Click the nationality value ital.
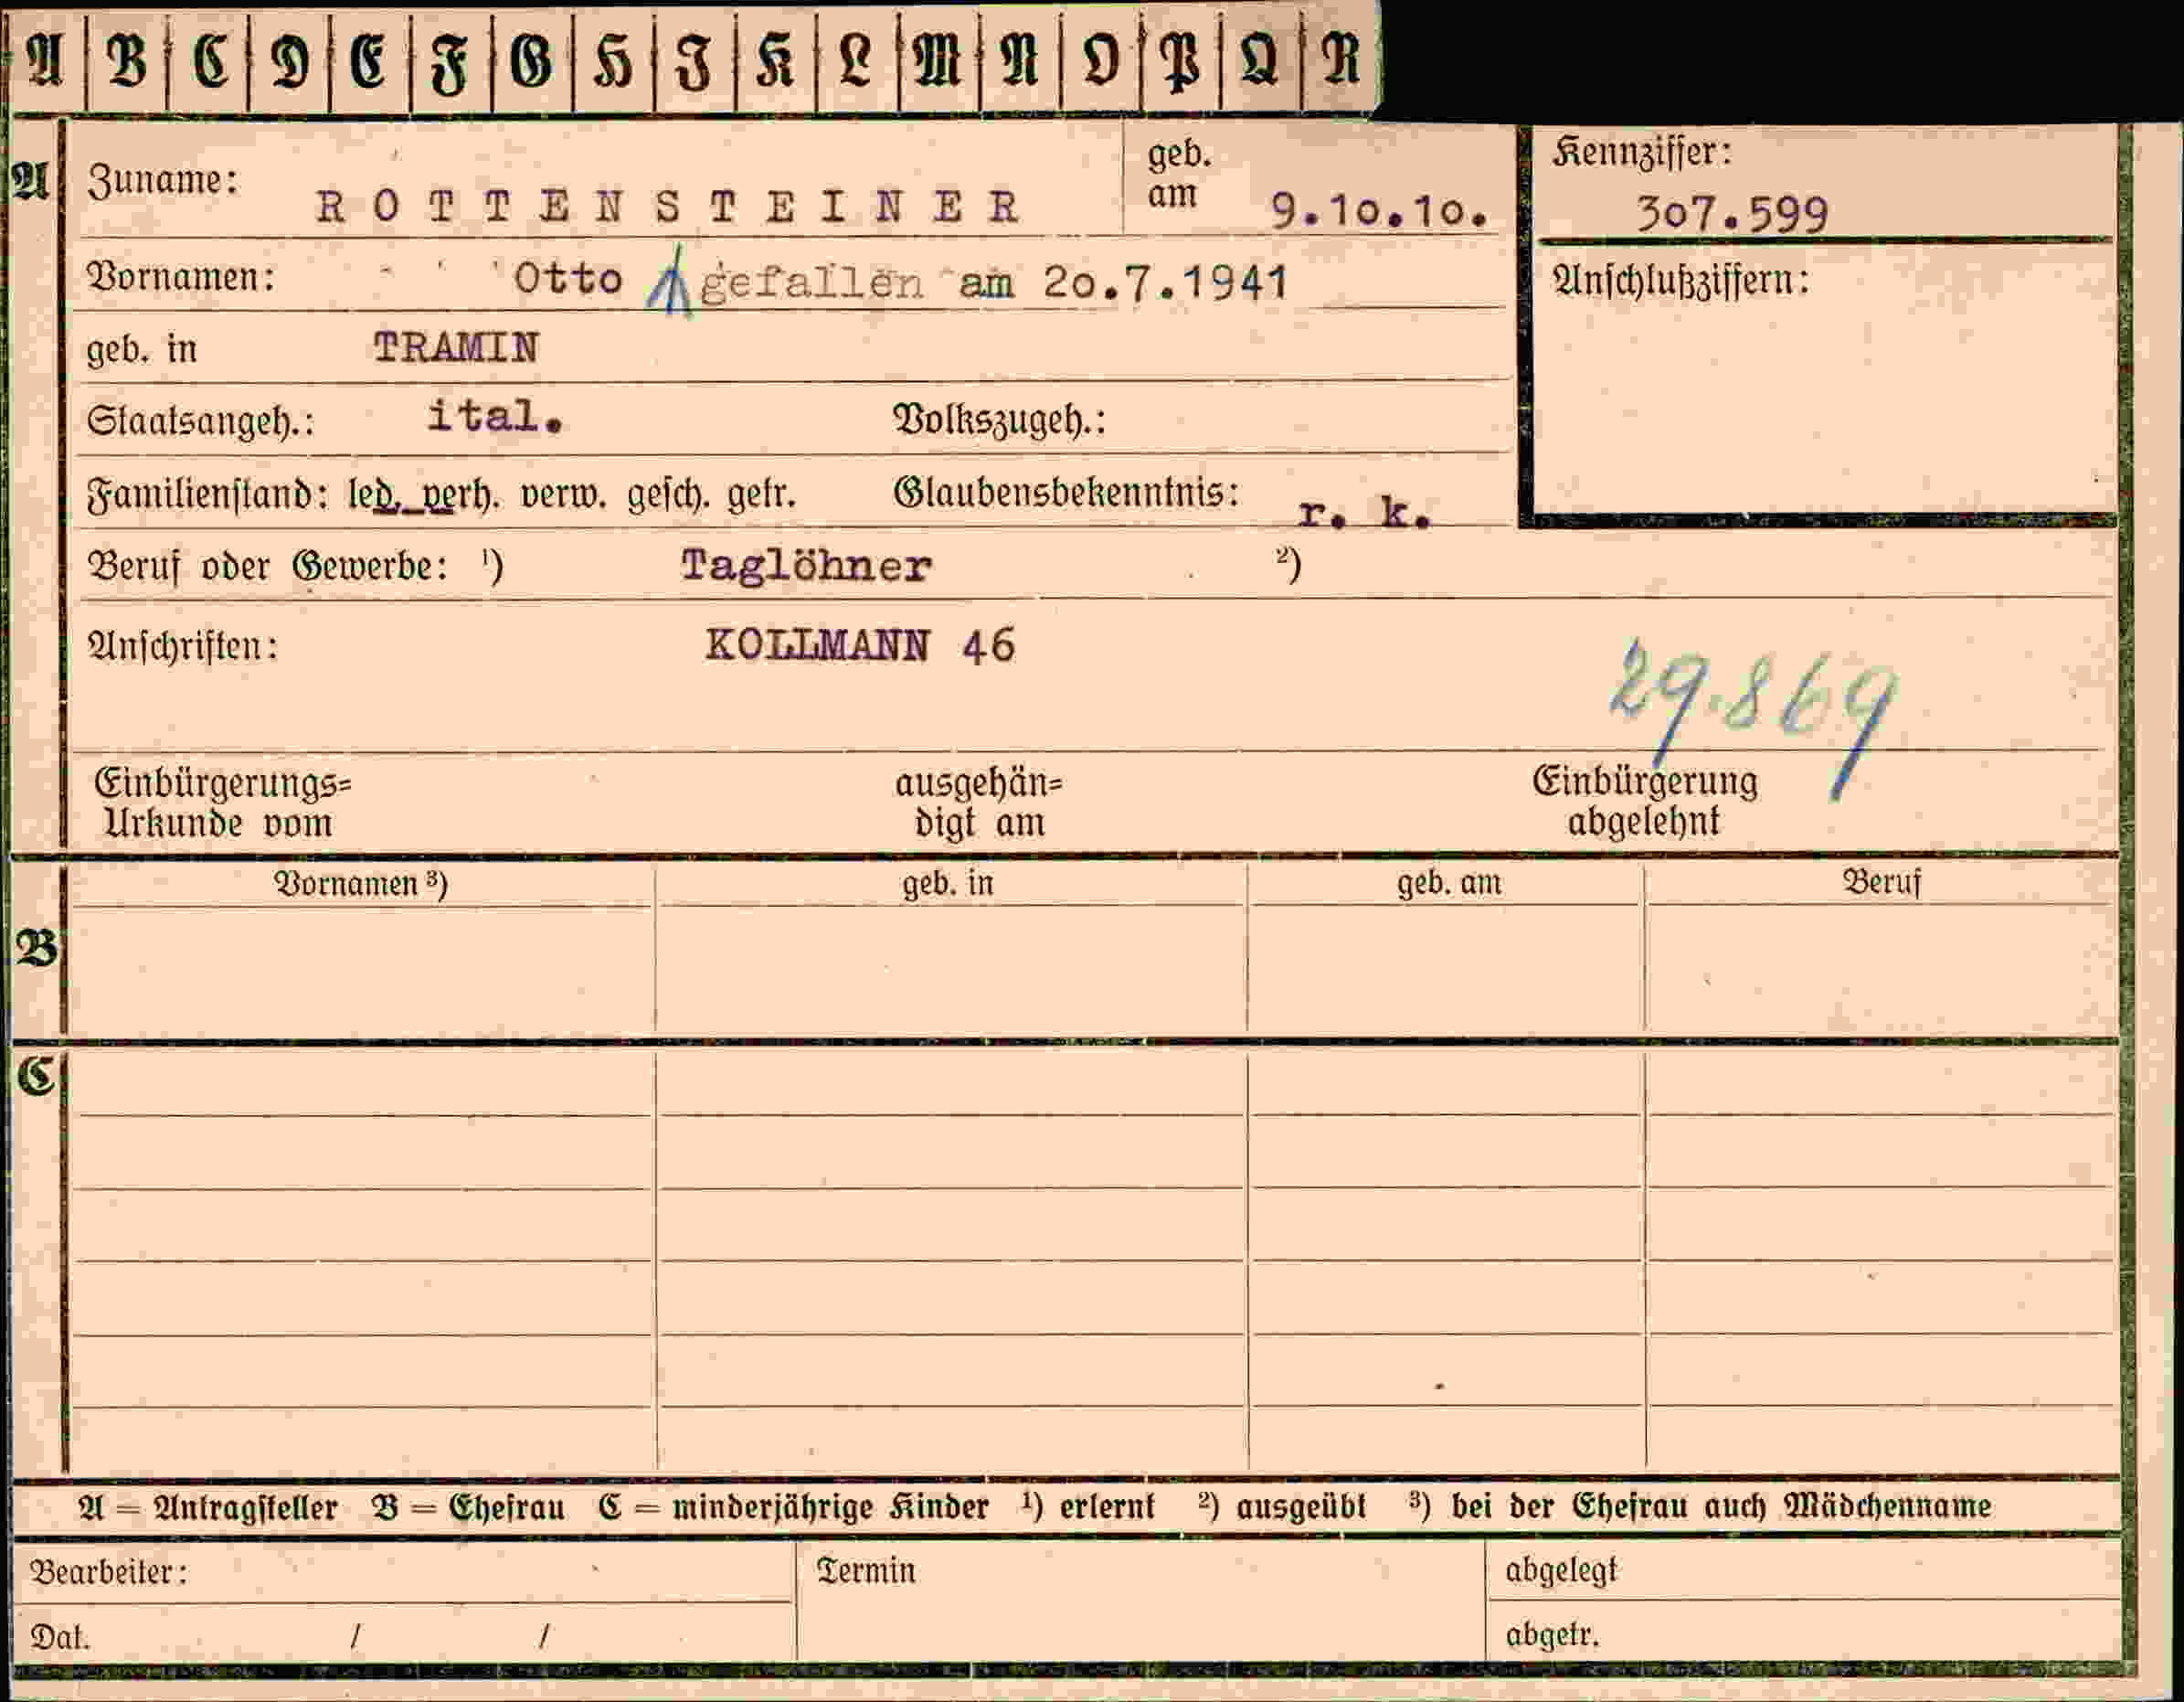This screenshot has height=1702, width=2184. (x=495, y=416)
